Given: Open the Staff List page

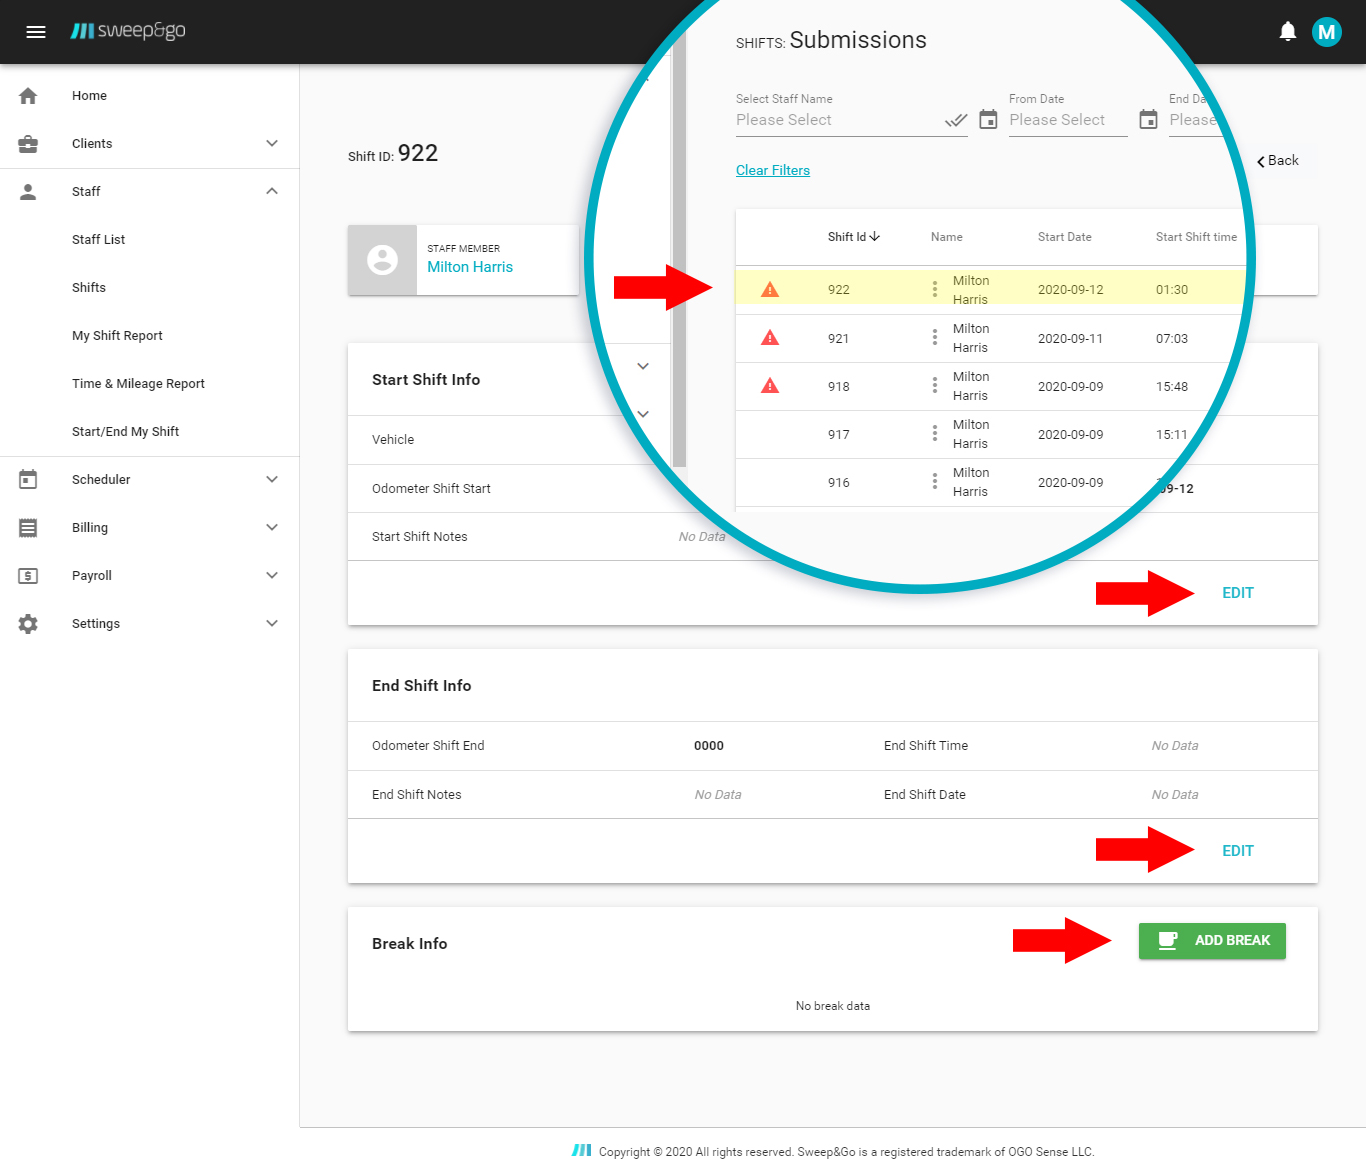Looking at the screenshot, I should 98,240.
